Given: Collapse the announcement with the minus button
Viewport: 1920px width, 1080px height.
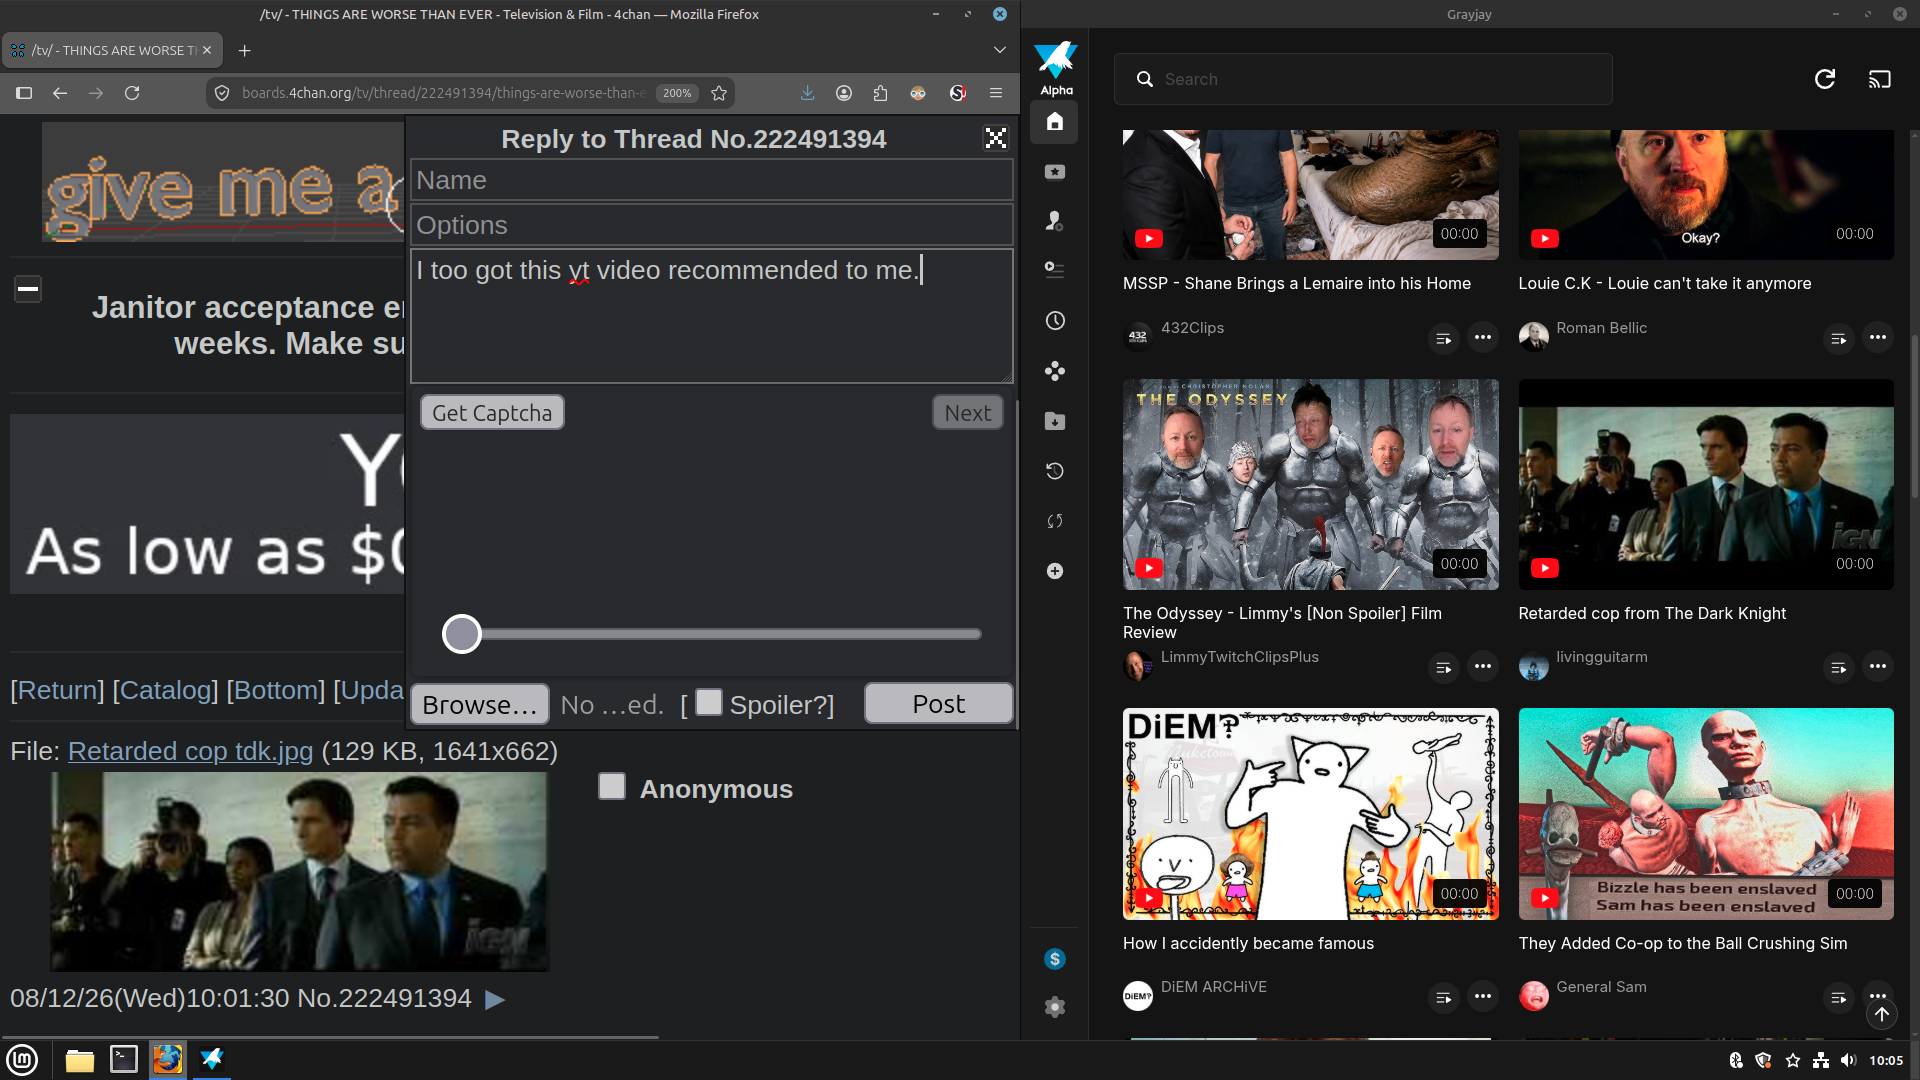Looking at the screenshot, I should point(28,290).
